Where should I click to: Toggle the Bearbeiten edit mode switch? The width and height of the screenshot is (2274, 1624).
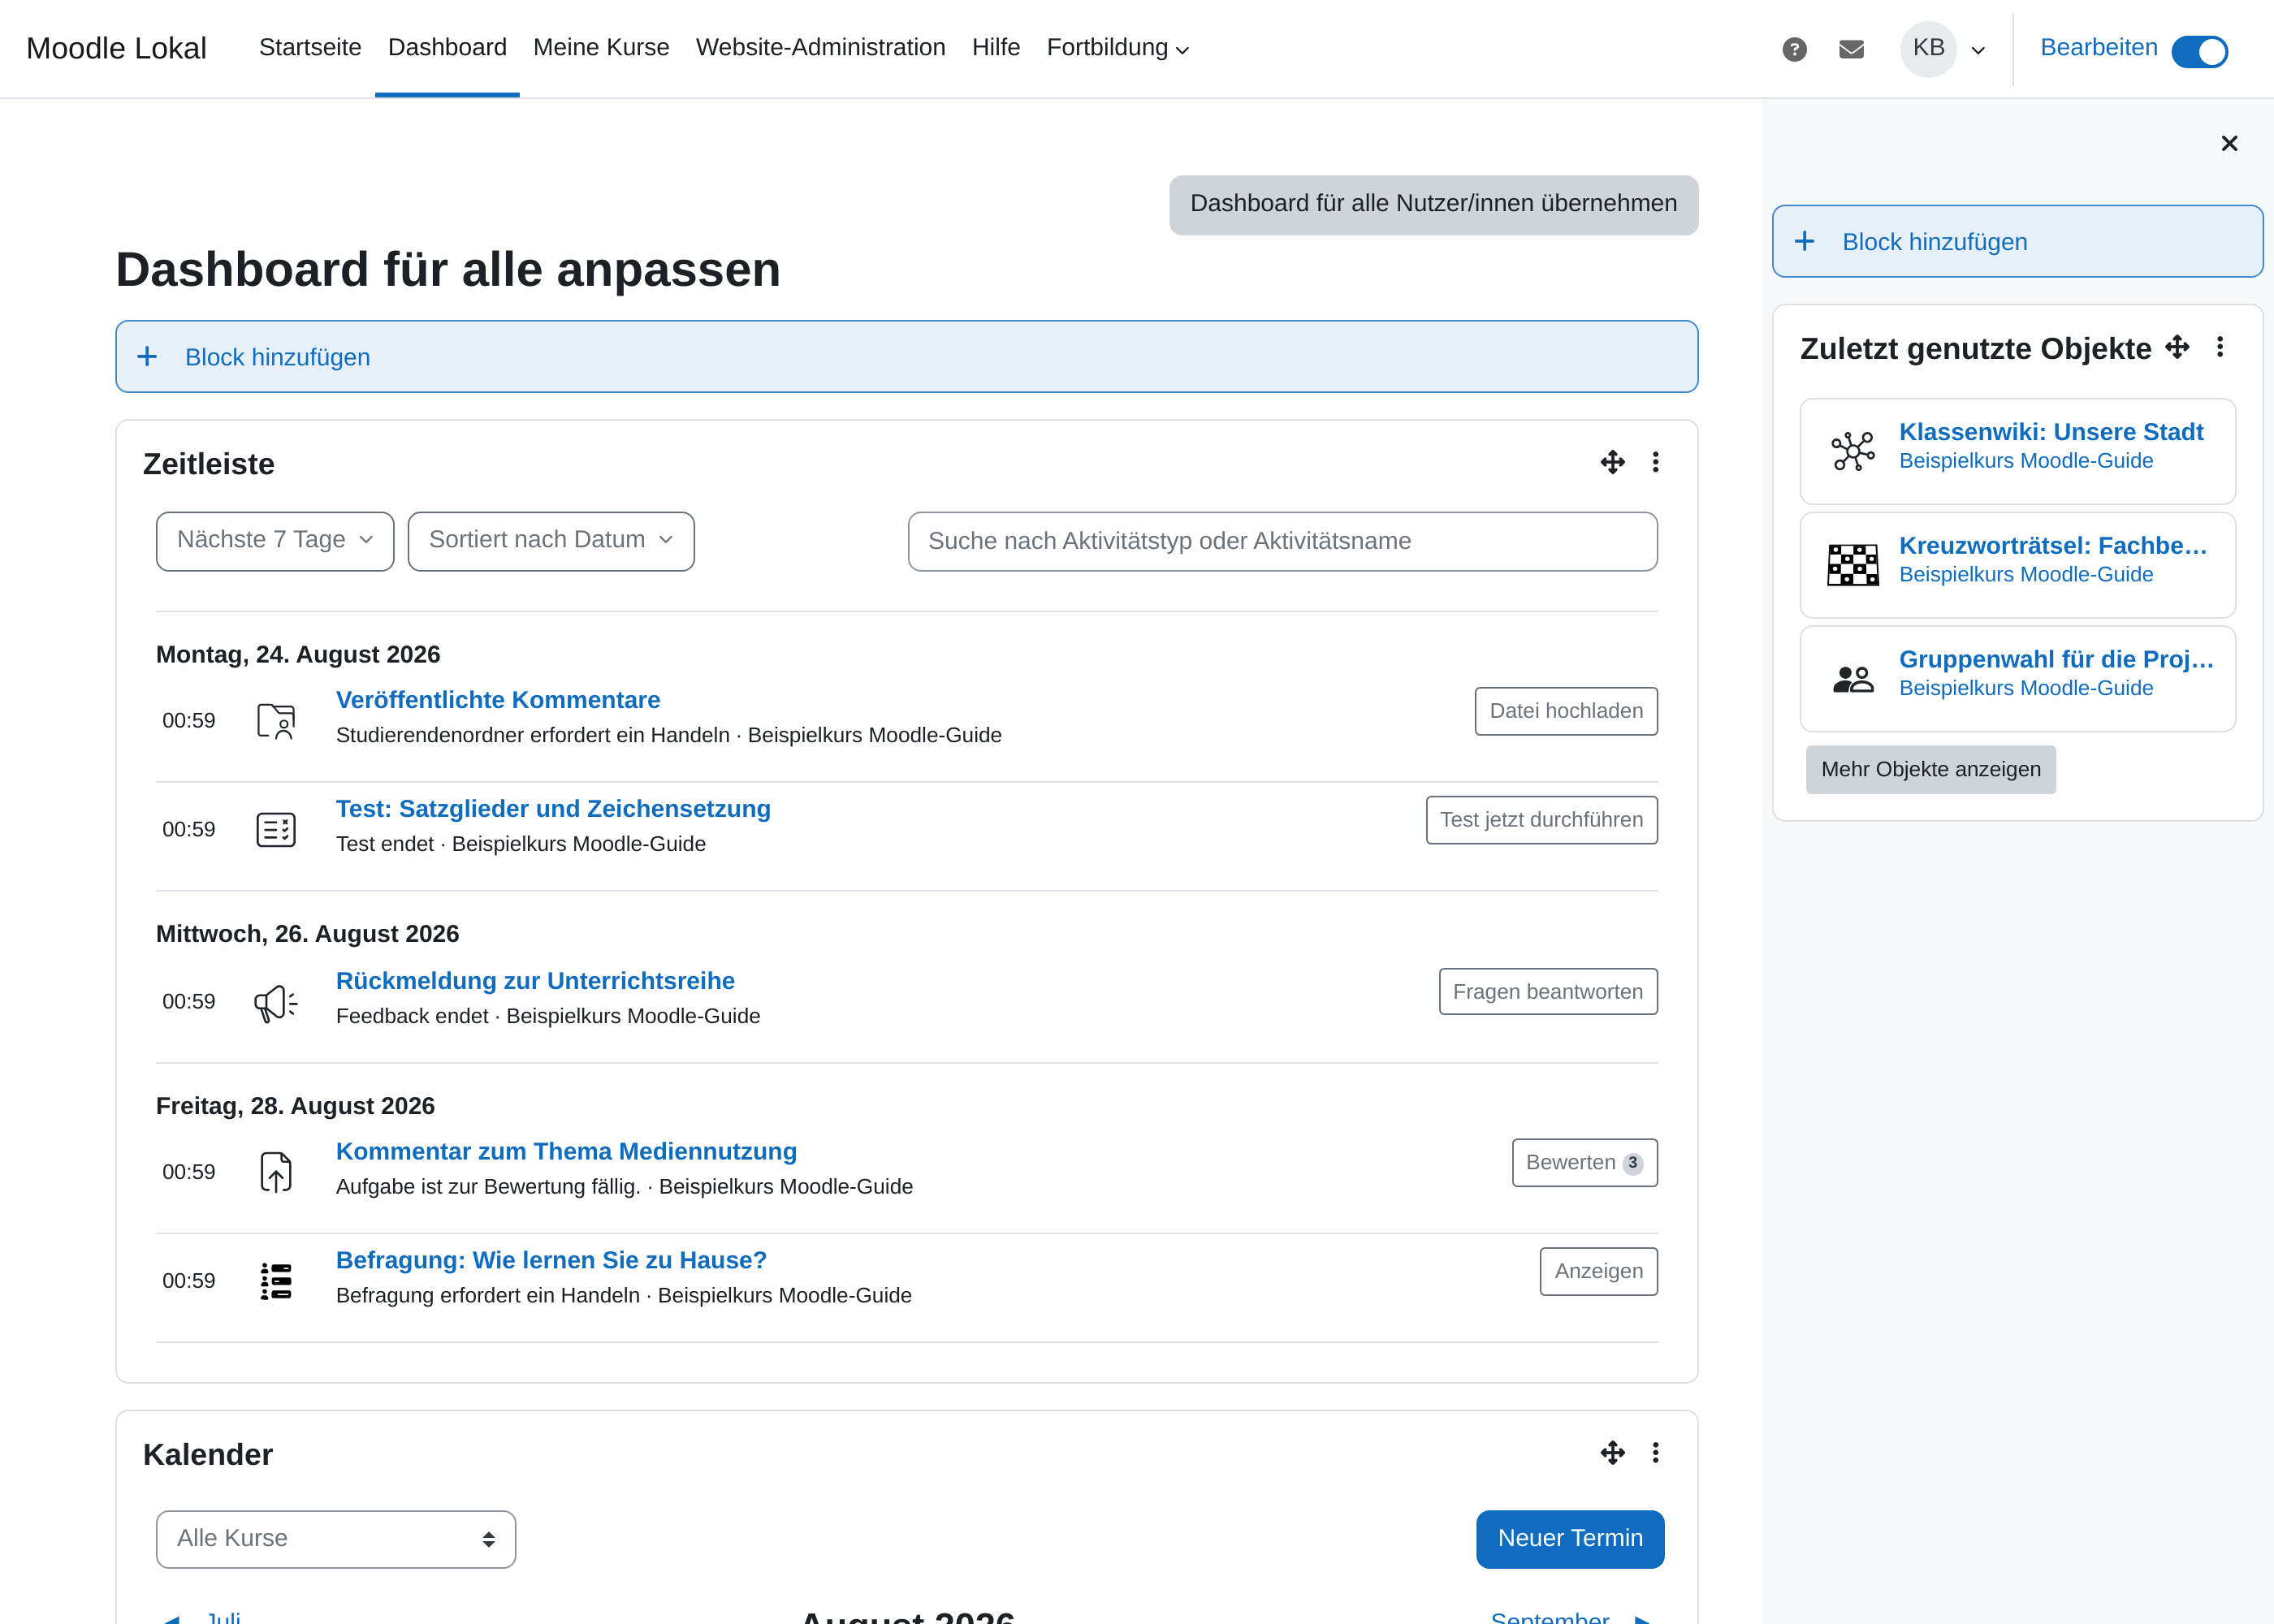2200,51
